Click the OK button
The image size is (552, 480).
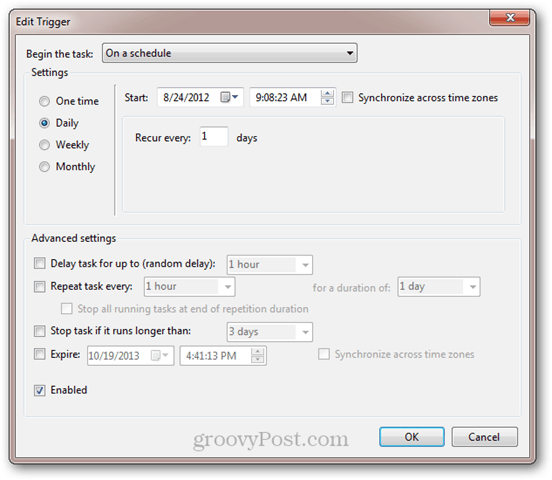click(412, 437)
